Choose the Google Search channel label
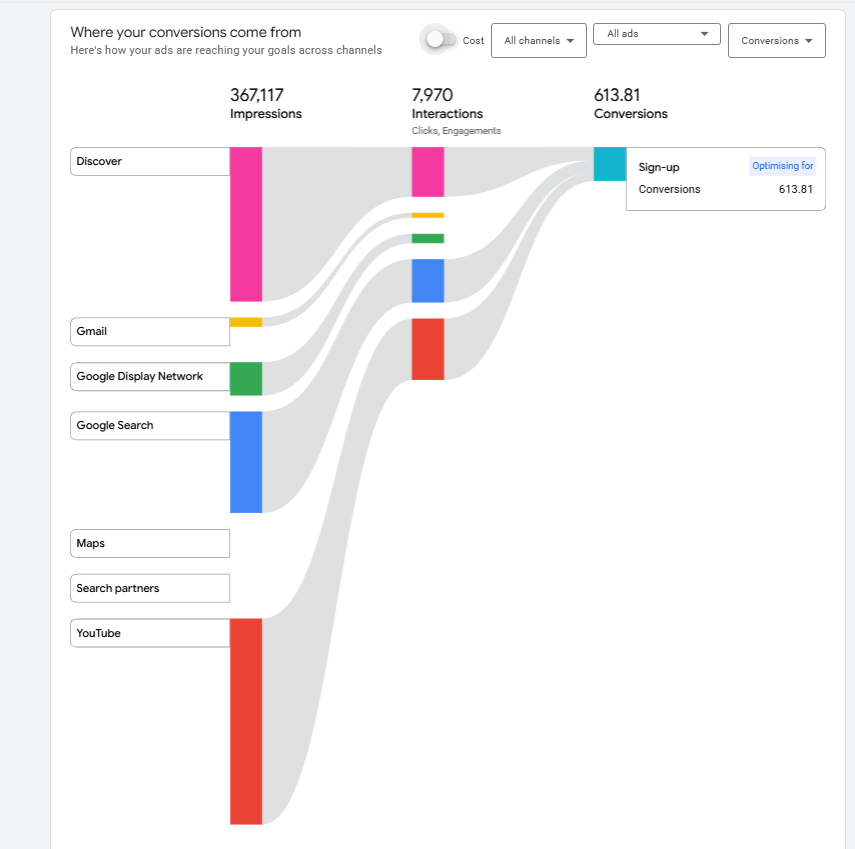This screenshot has width=855, height=849. pos(150,425)
